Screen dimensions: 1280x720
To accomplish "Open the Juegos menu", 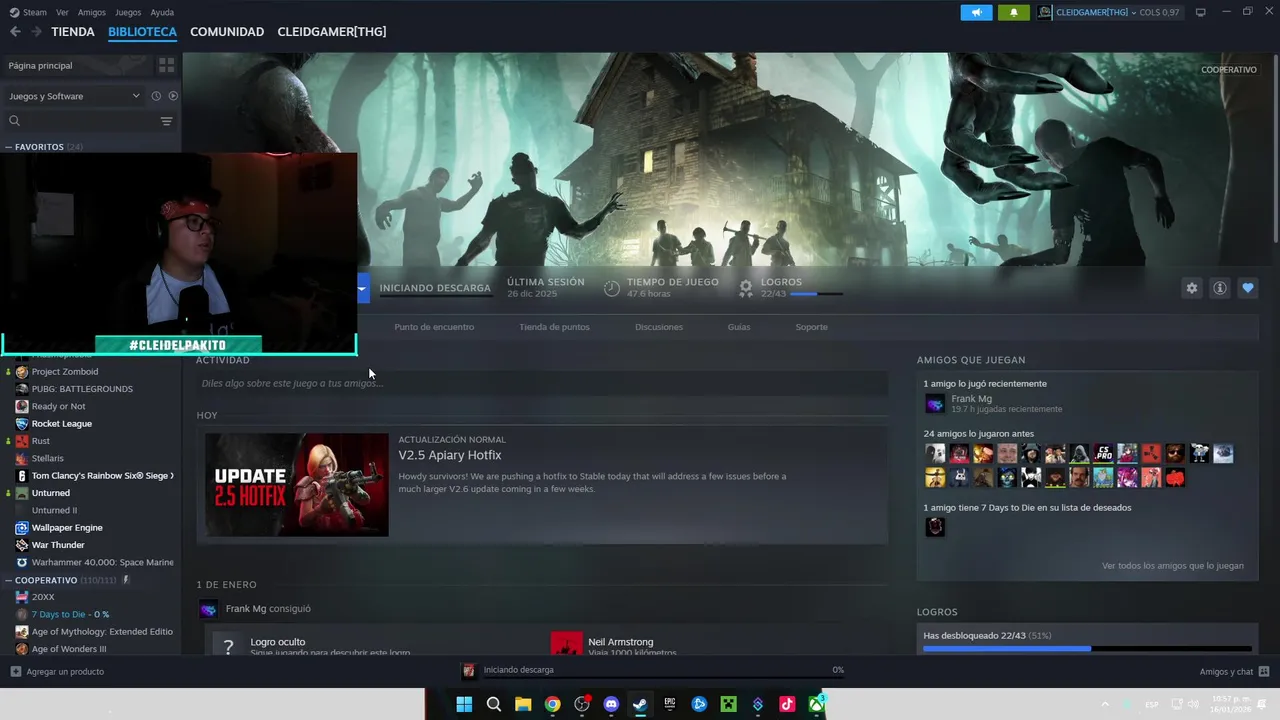I will pos(128,12).
